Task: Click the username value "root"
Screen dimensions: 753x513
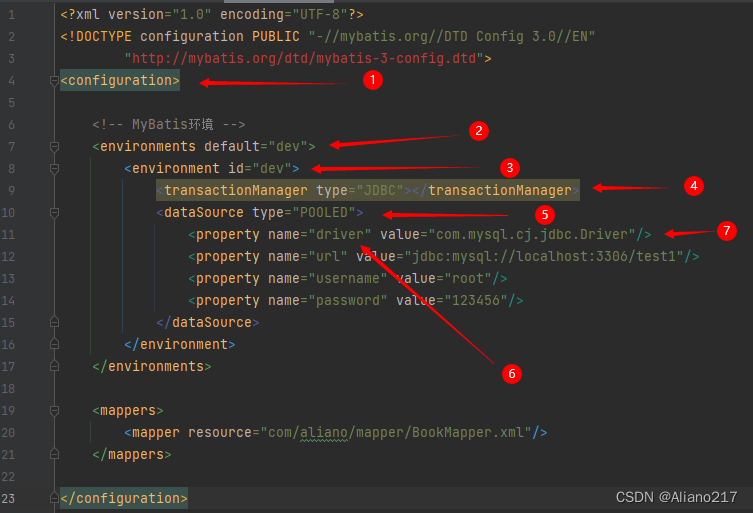Action: 468,279
